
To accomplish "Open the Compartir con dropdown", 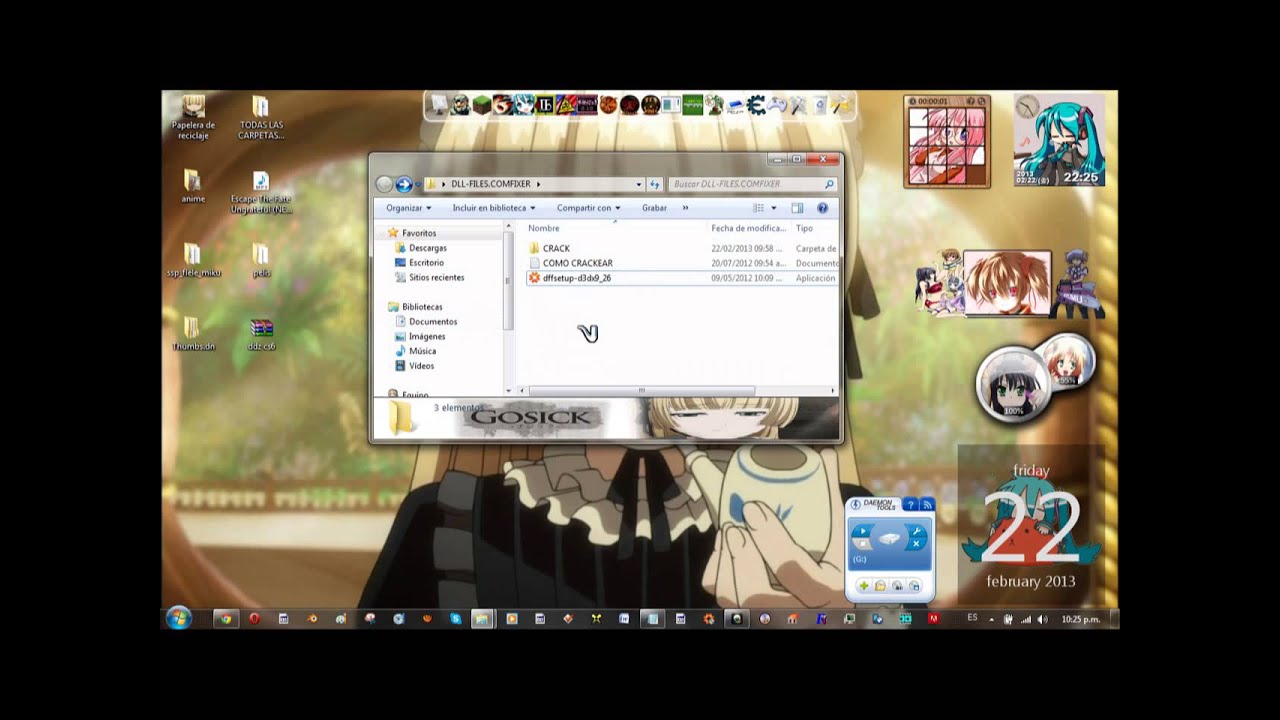I will click(588, 208).
